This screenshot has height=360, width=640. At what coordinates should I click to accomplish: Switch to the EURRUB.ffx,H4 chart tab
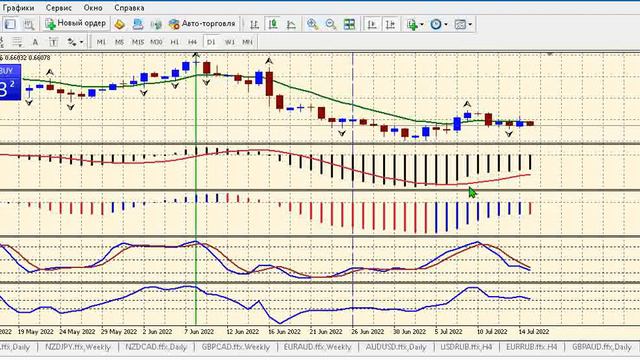click(x=531, y=347)
